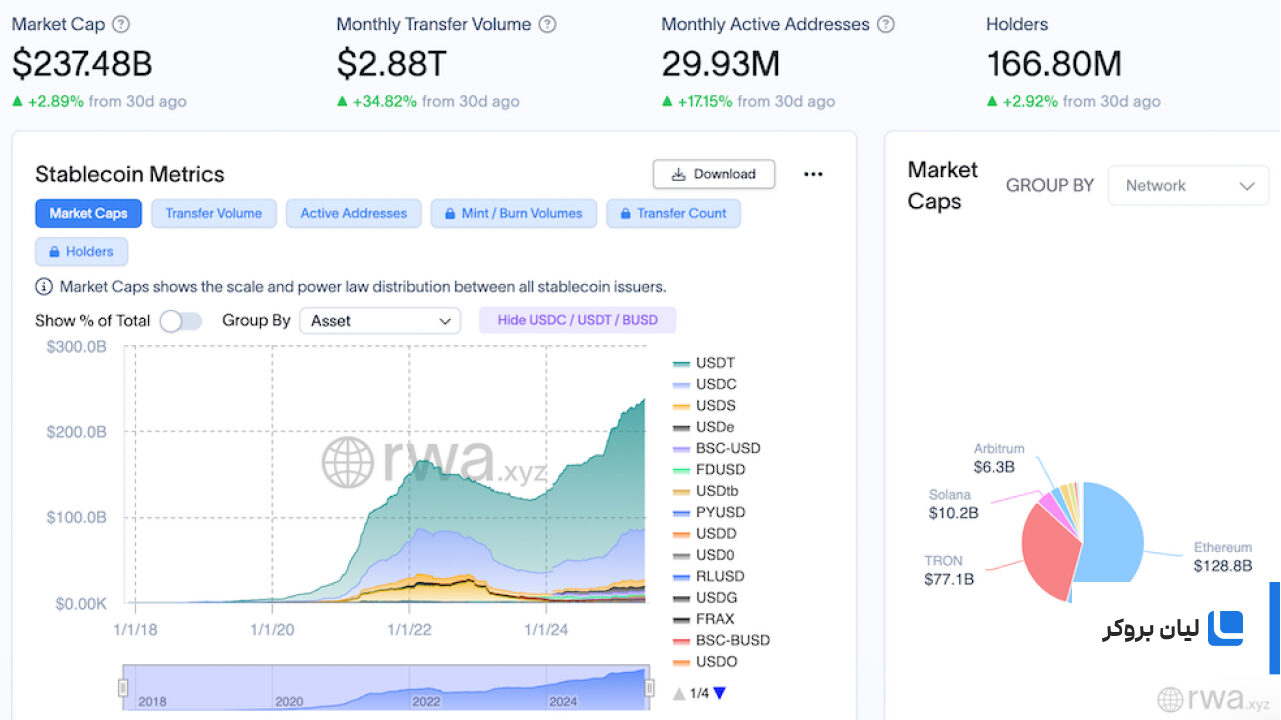Click the info icon beside the Market Caps description
Image resolution: width=1281 pixels, height=720 pixels.
(x=44, y=287)
